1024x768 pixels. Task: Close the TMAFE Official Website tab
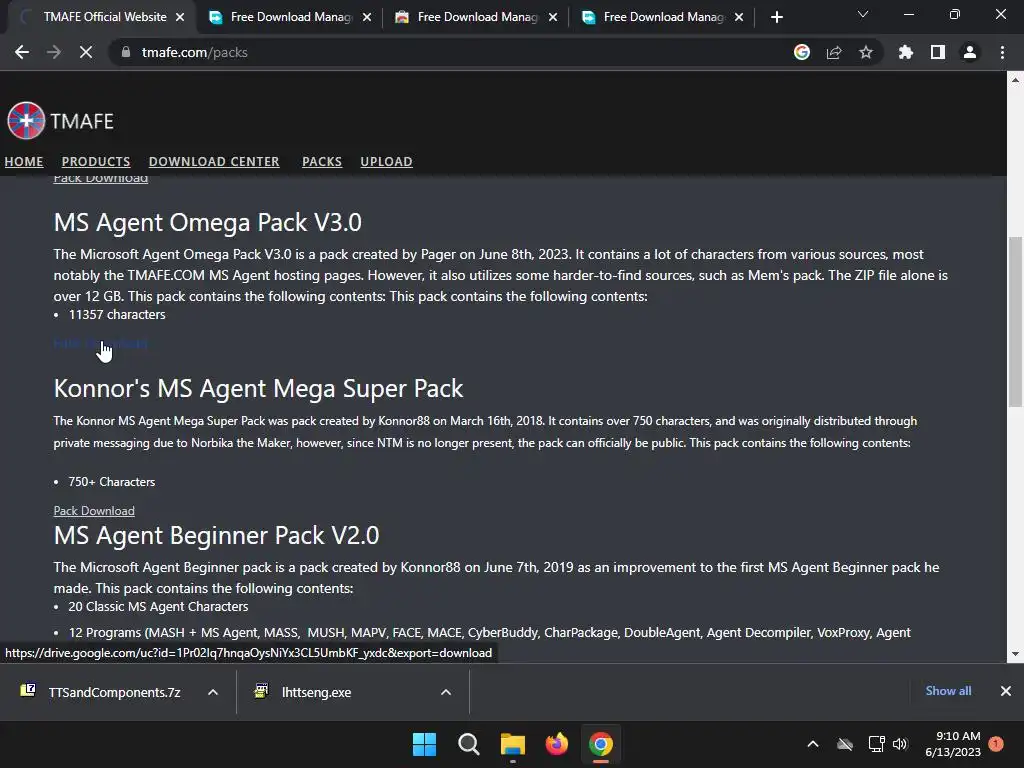[180, 17]
